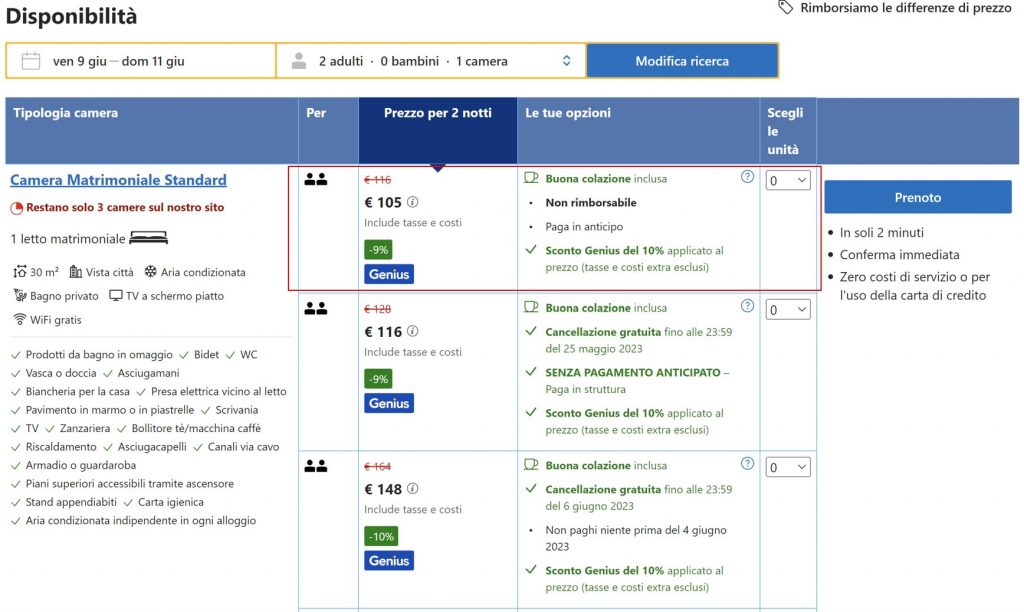Click the help icon in third options row

747,463
